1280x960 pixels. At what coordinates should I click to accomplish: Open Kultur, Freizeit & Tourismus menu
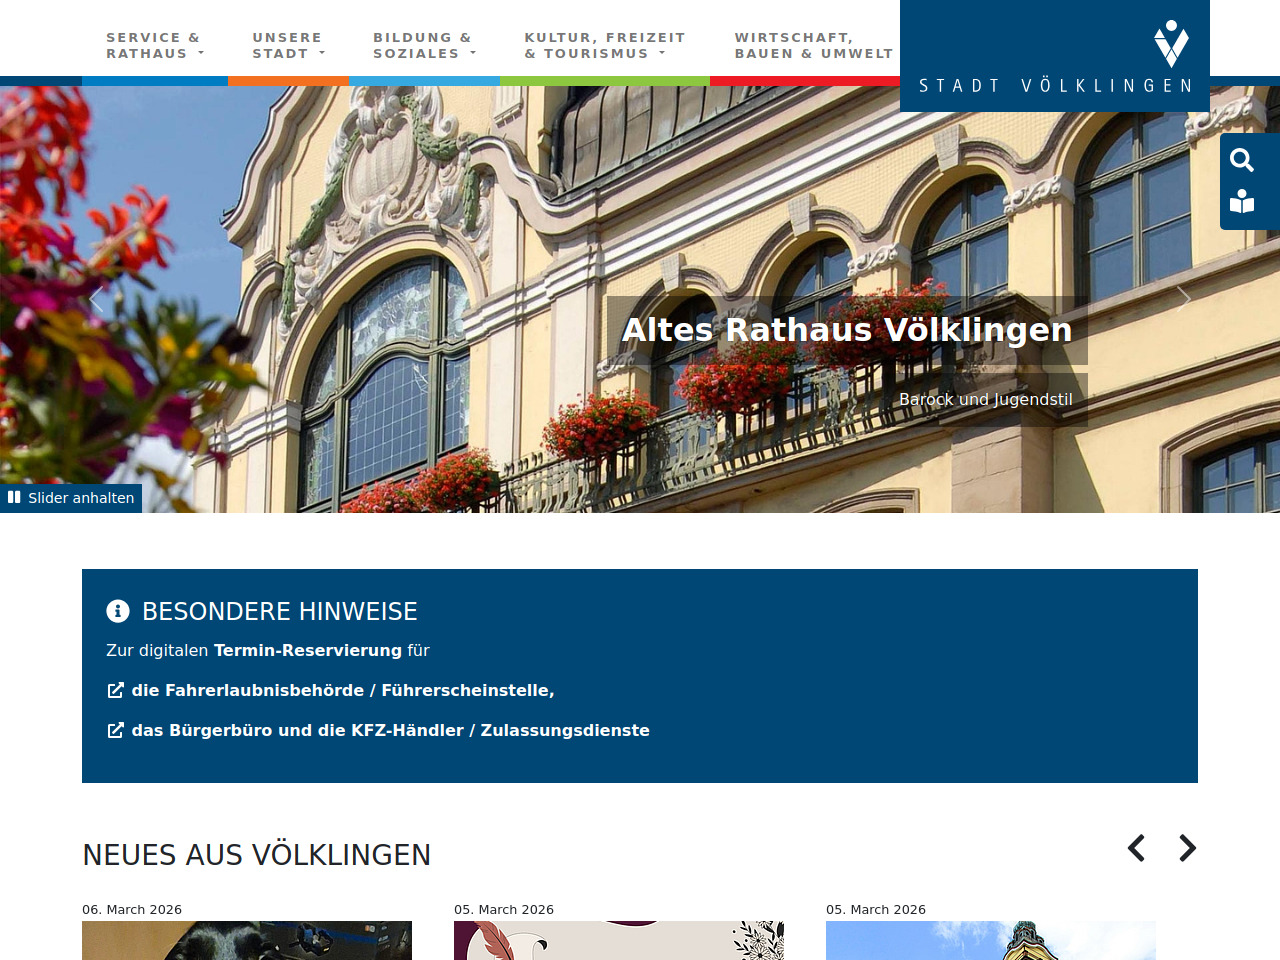tap(604, 46)
